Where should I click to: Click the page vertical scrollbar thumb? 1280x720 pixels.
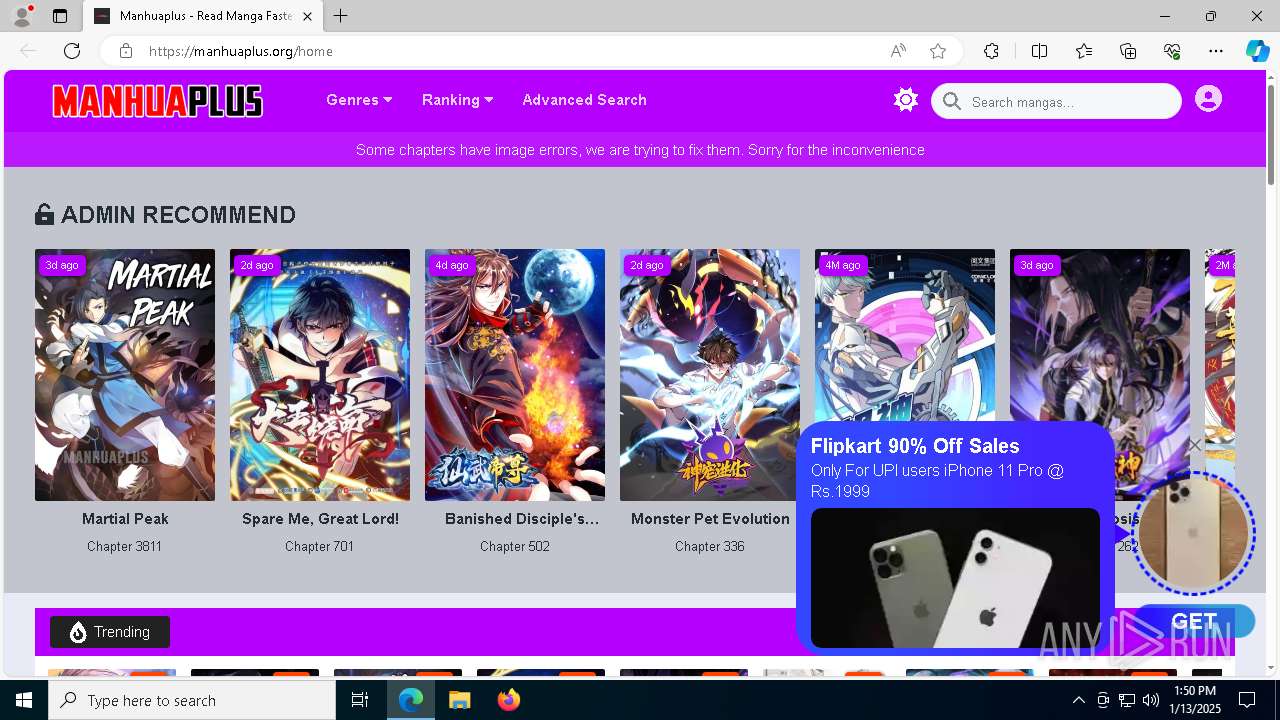tap(1271, 135)
